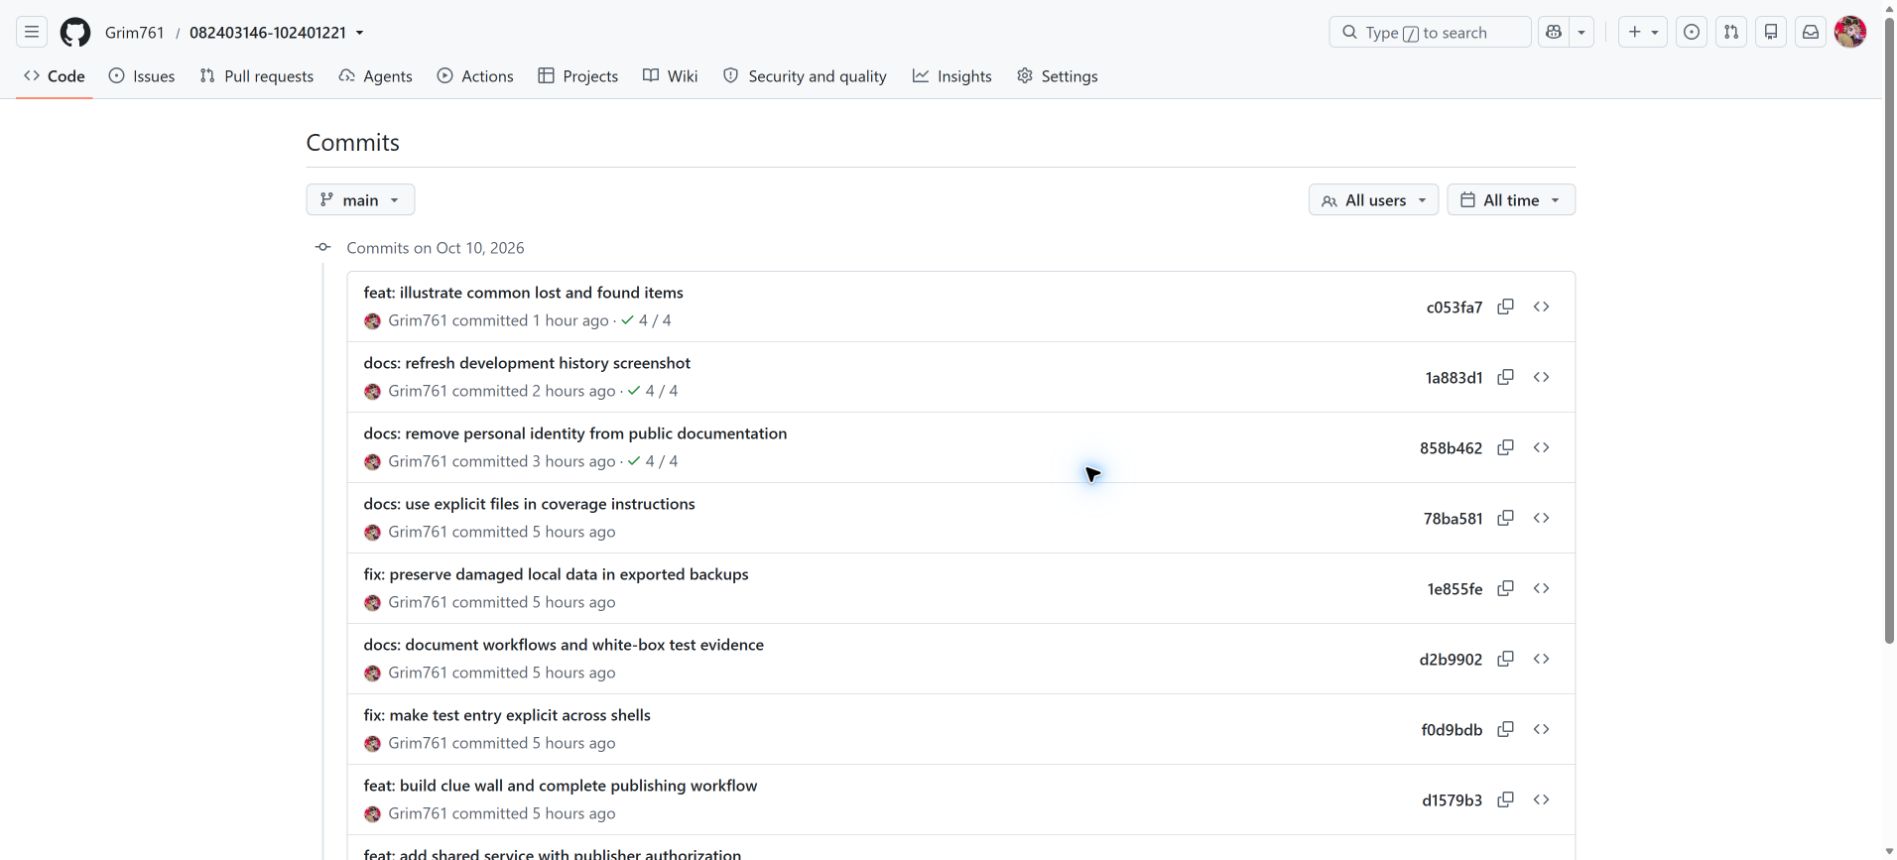
Task: Open the All users filter dropdown
Action: [x=1373, y=200]
